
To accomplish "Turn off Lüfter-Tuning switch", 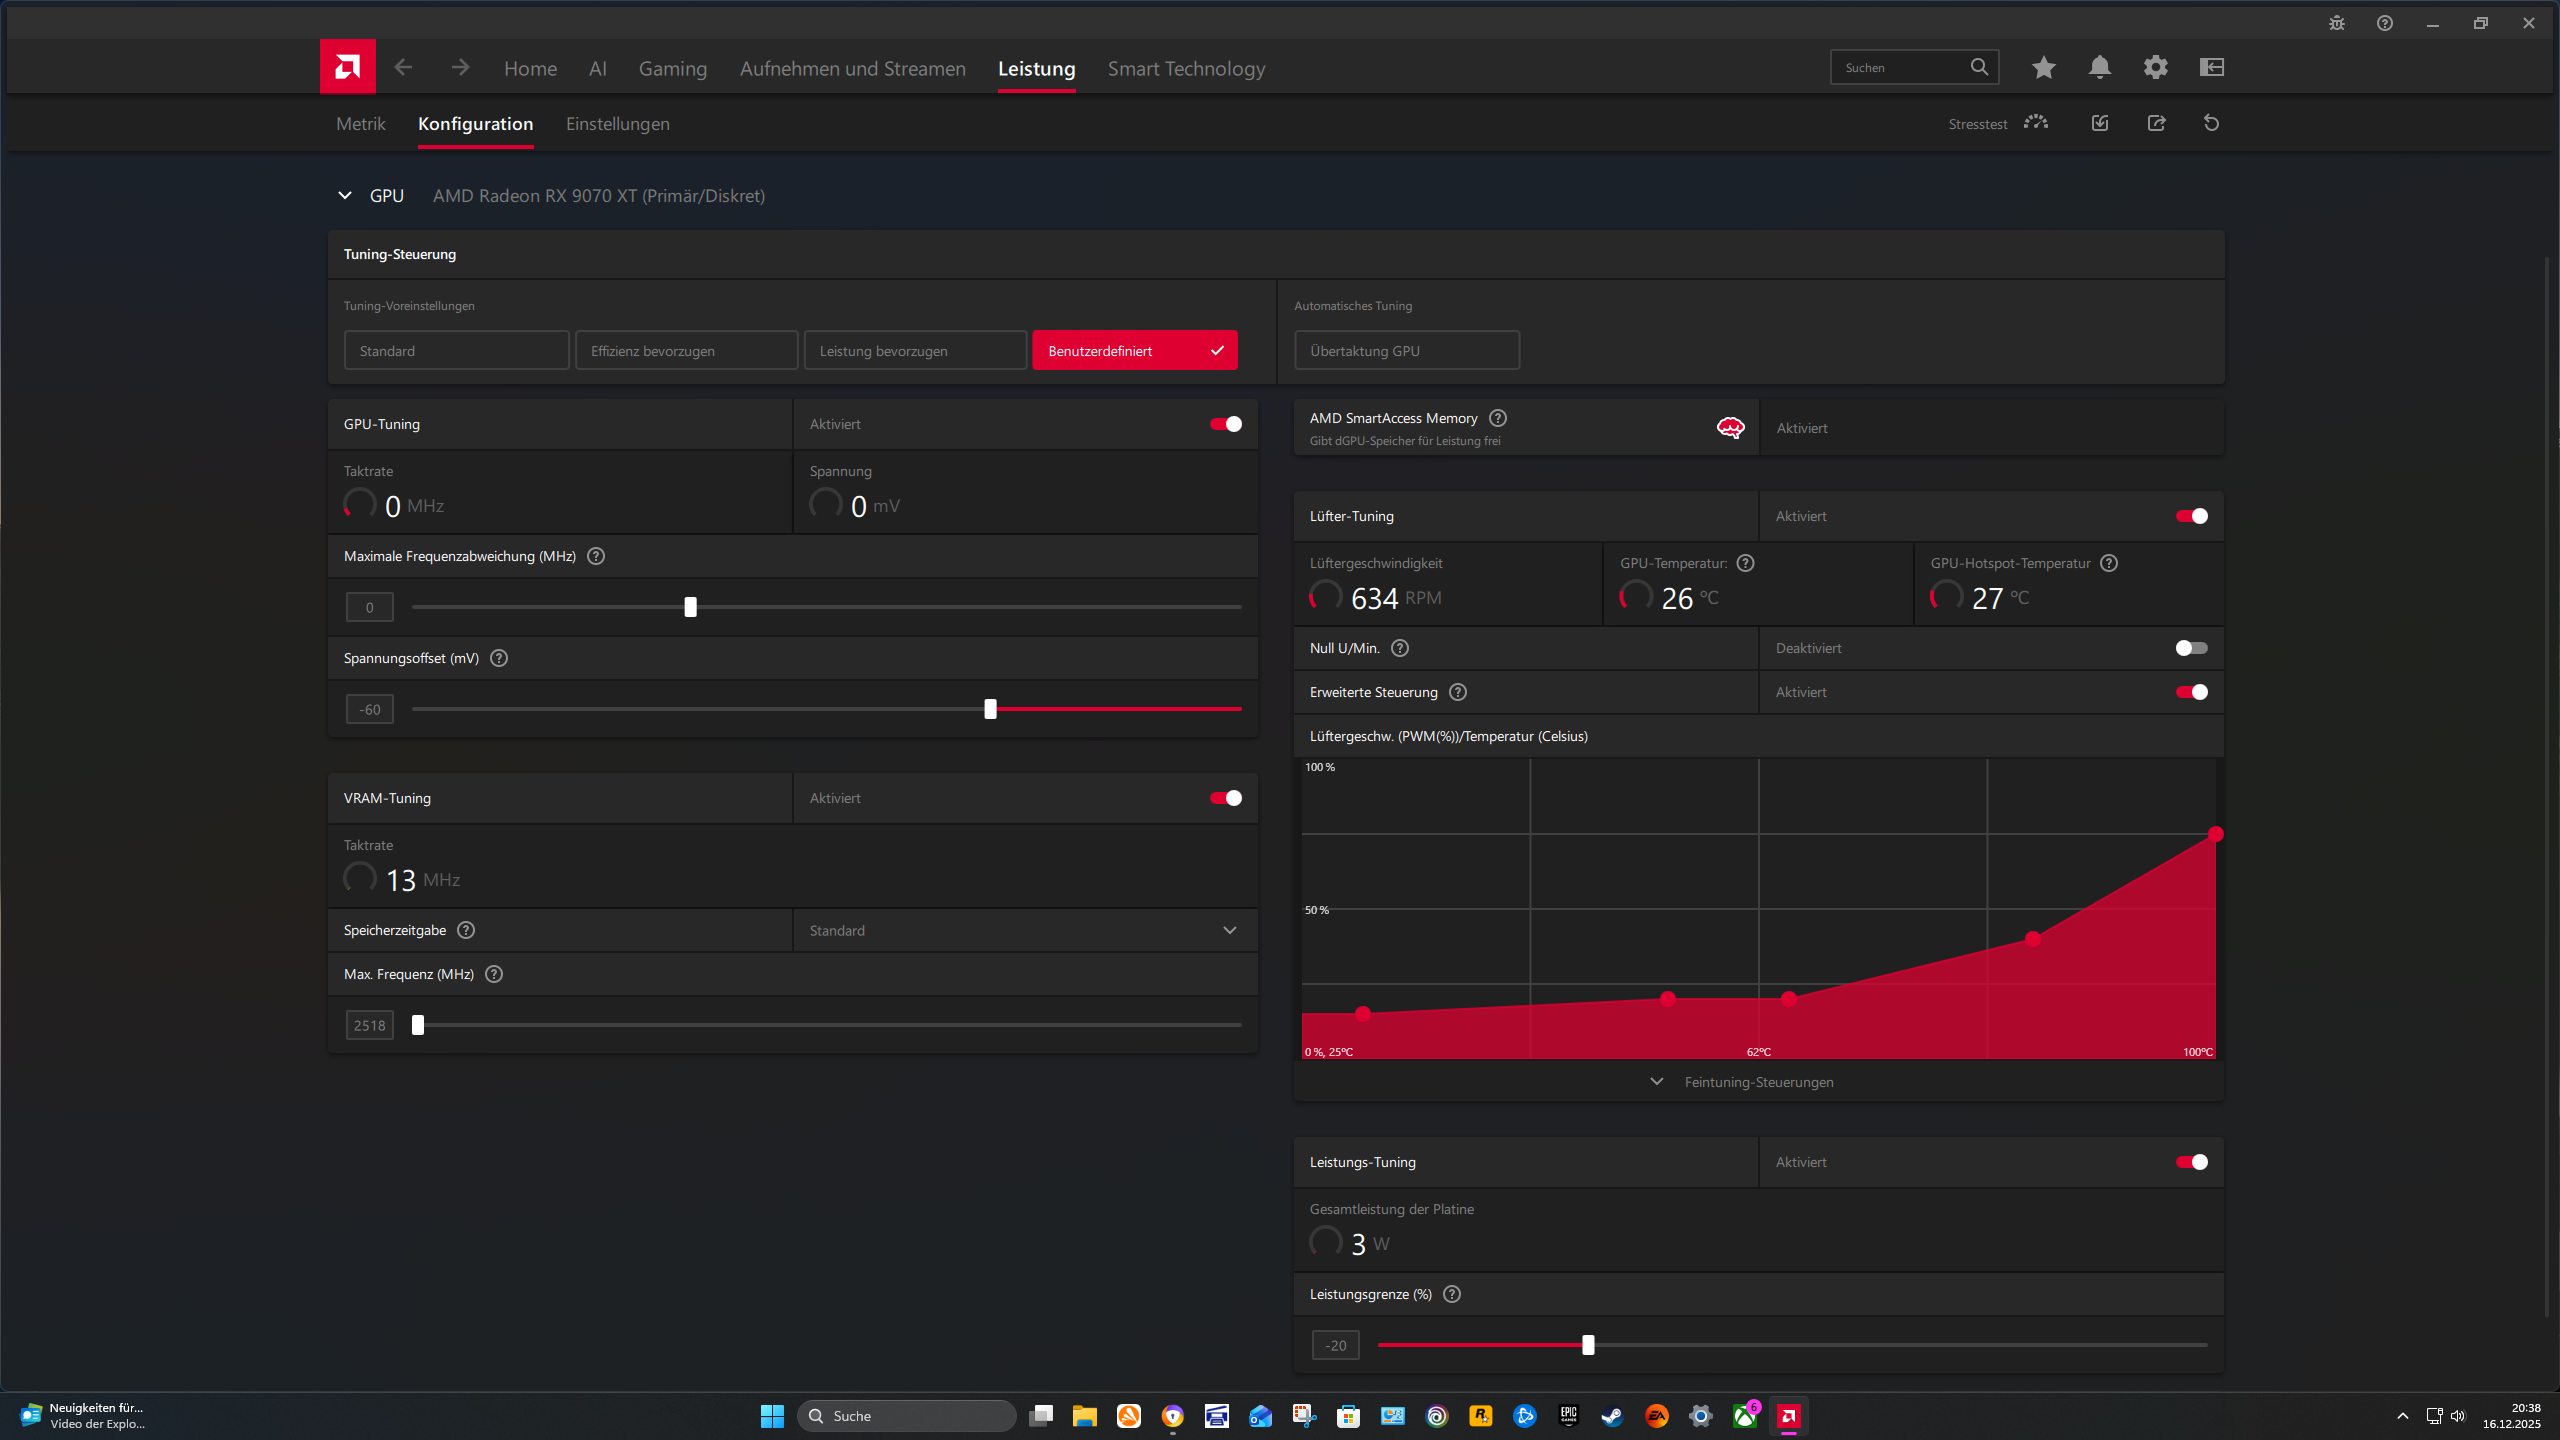I will click(2190, 515).
